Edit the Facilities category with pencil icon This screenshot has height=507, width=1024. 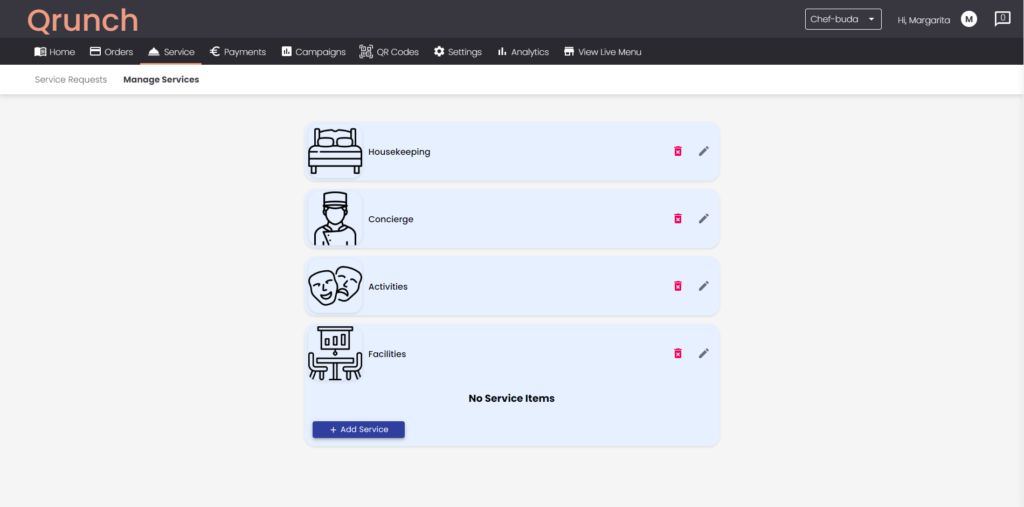click(703, 353)
